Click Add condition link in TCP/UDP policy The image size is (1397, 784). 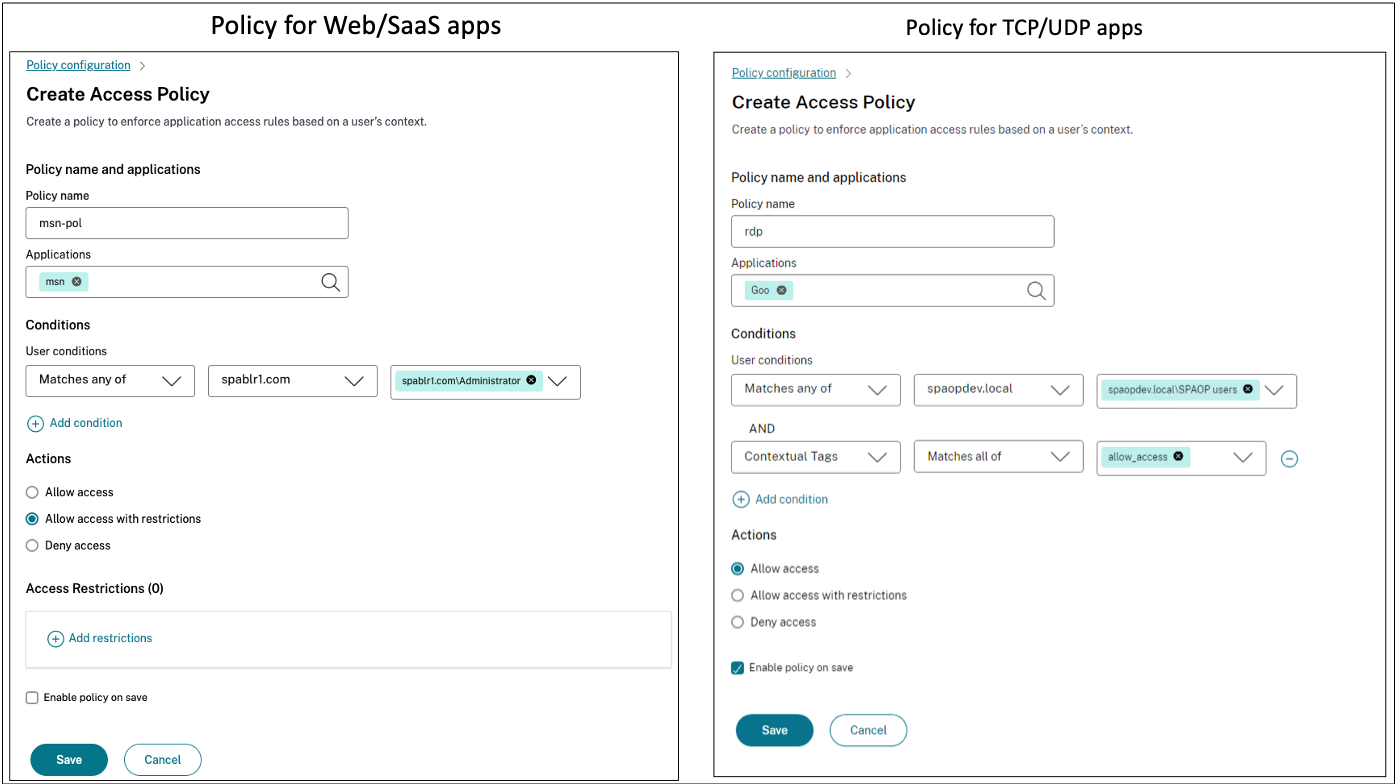(x=791, y=500)
